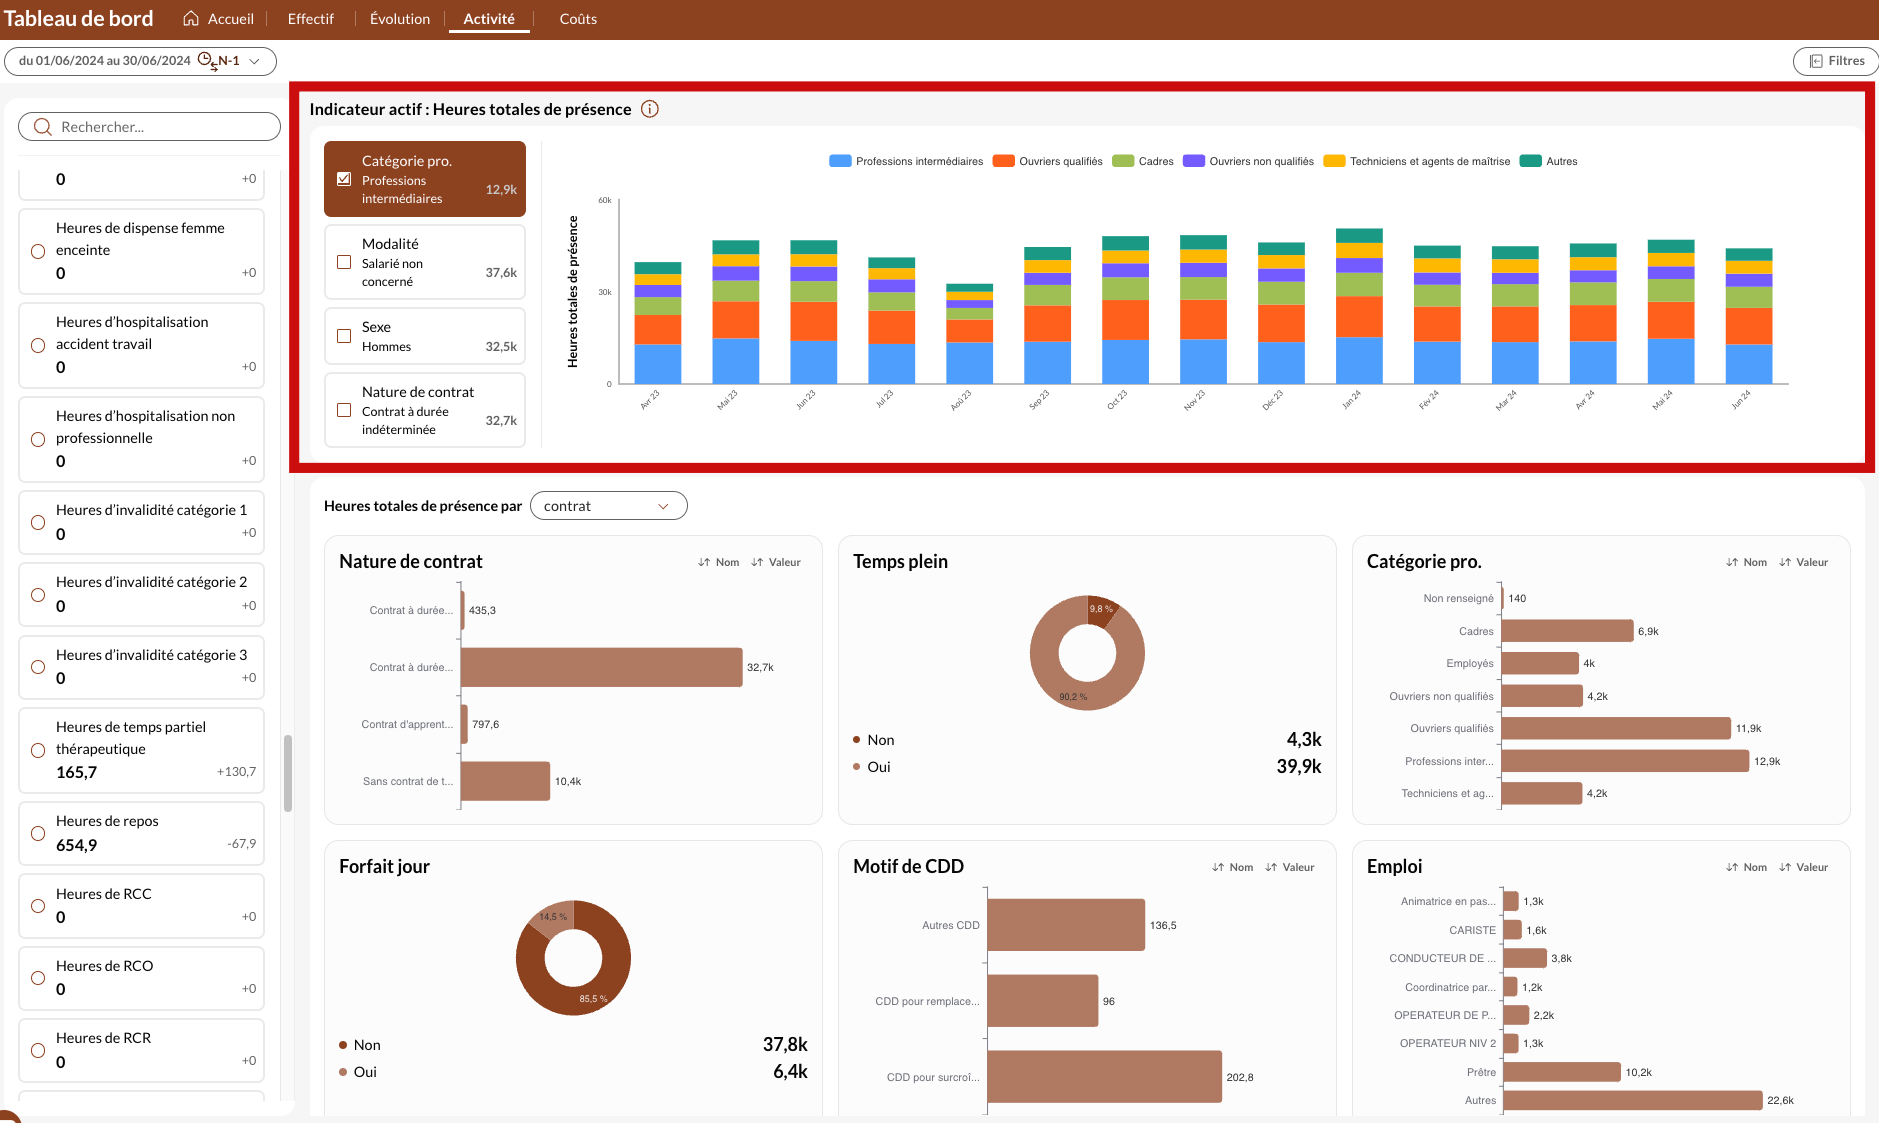Open the Coûts tab
The height and width of the screenshot is (1123, 1879).
(x=578, y=19)
